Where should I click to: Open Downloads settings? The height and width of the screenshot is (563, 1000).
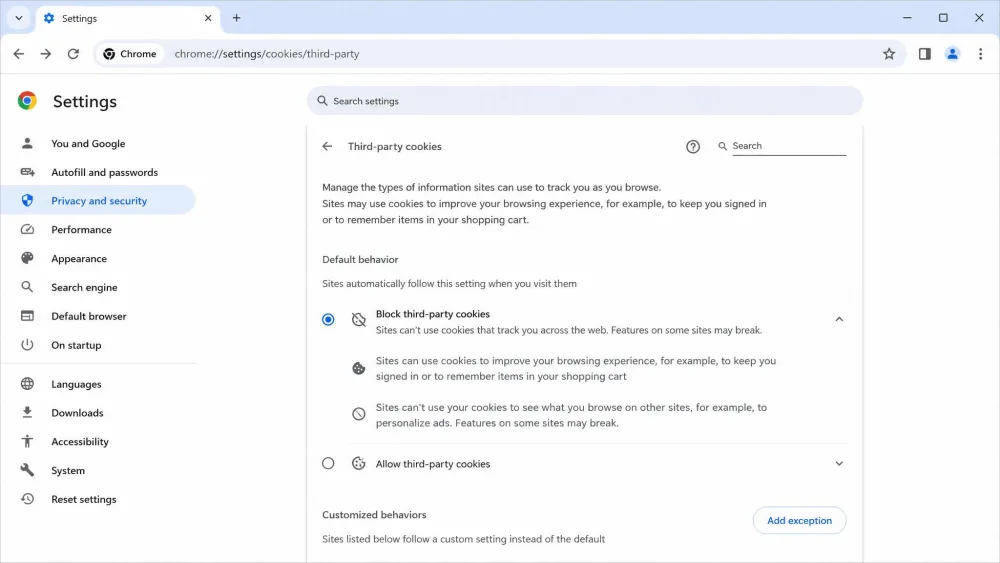(98, 413)
